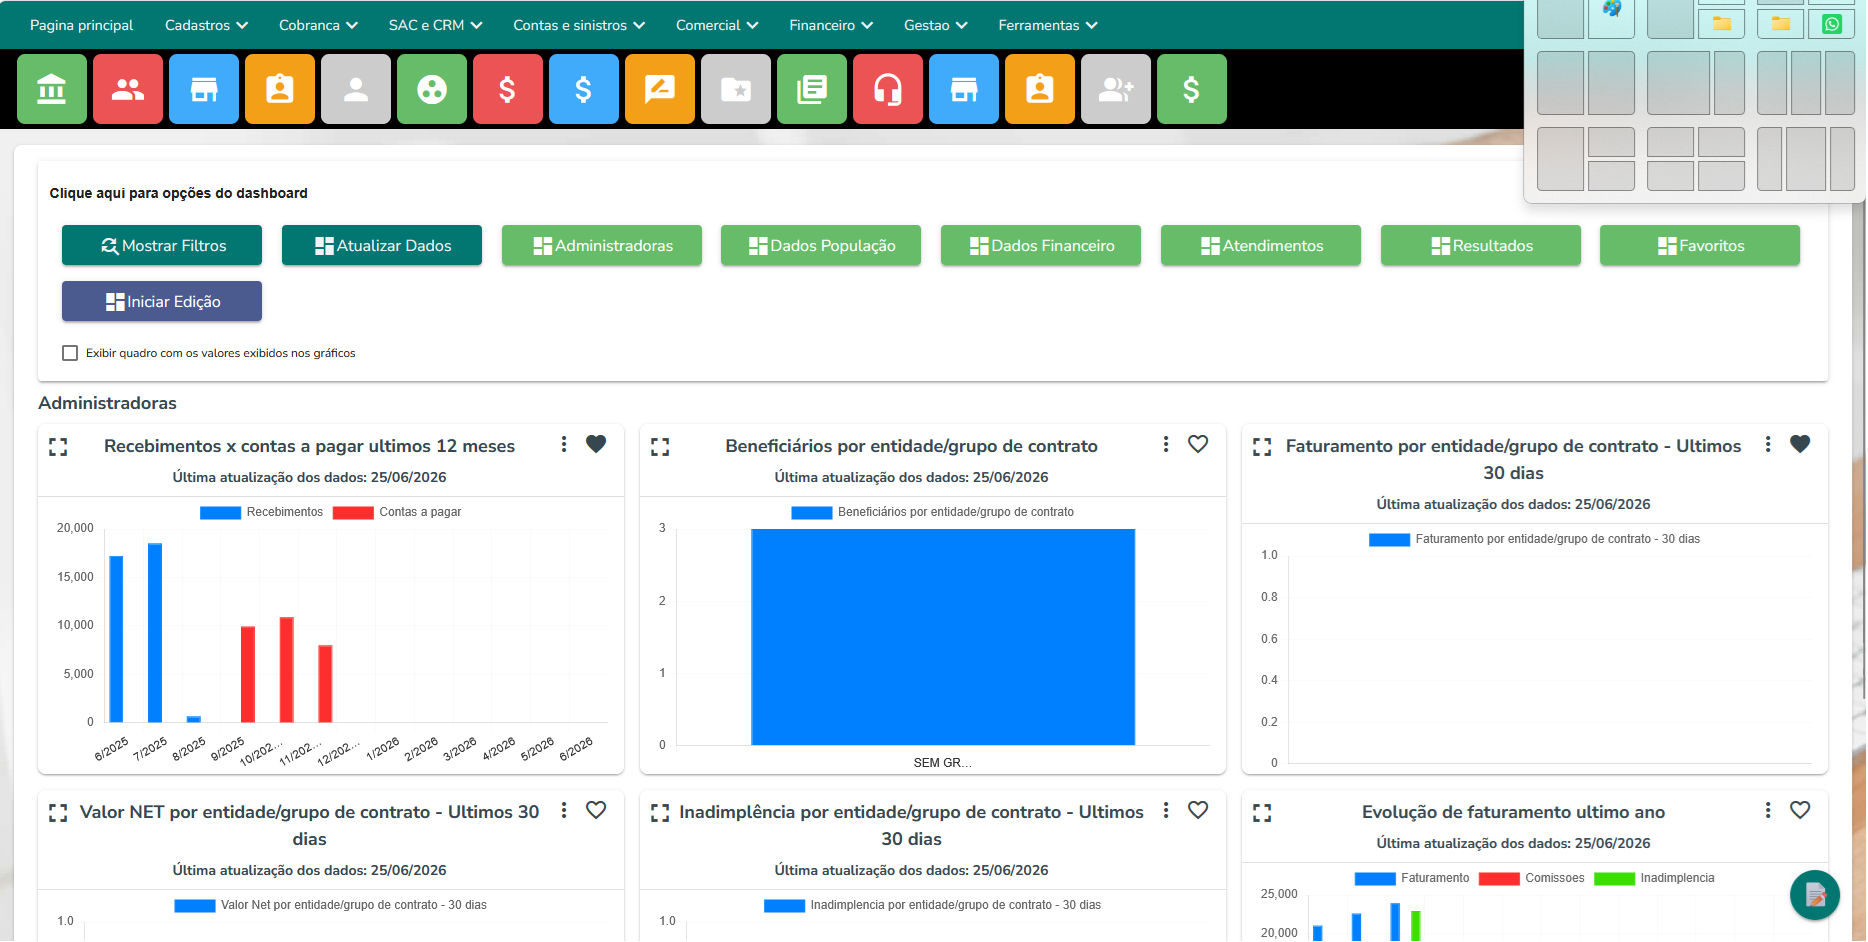The height and width of the screenshot is (942, 1868).
Task: Toggle the blue Faturamento legend in Evolução chart
Action: 1412,878
